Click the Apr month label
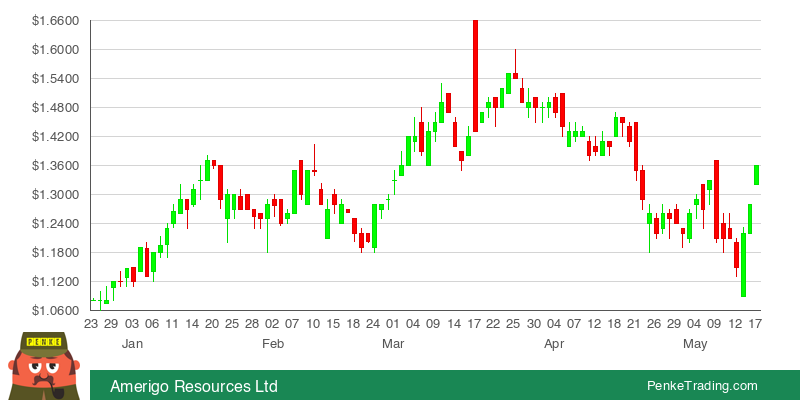 pos(554,345)
